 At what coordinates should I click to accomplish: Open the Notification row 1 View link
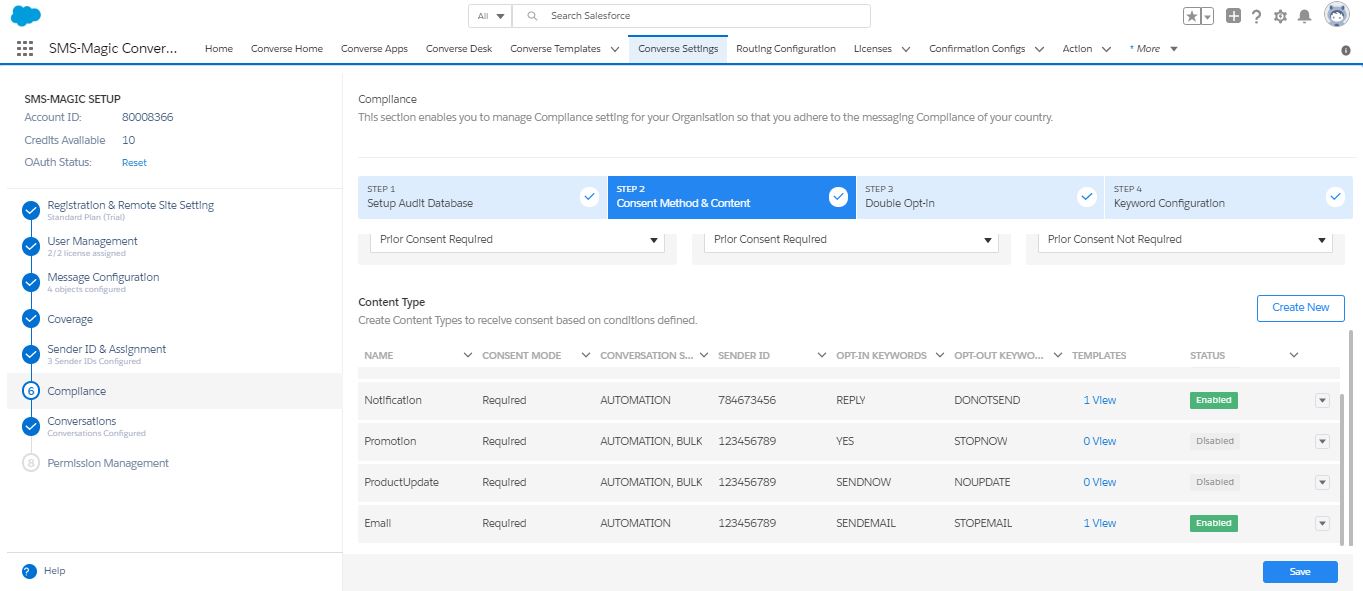(x=1099, y=400)
